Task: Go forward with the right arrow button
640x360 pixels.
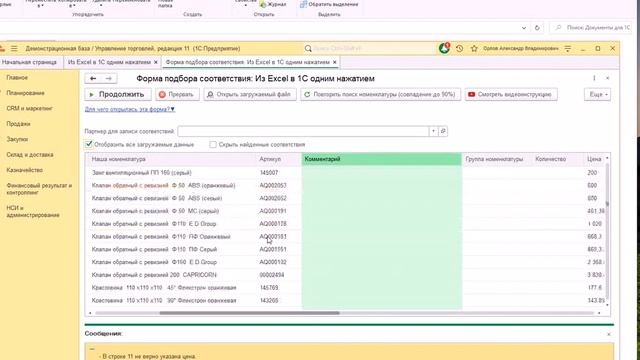Action: click(x=109, y=78)
